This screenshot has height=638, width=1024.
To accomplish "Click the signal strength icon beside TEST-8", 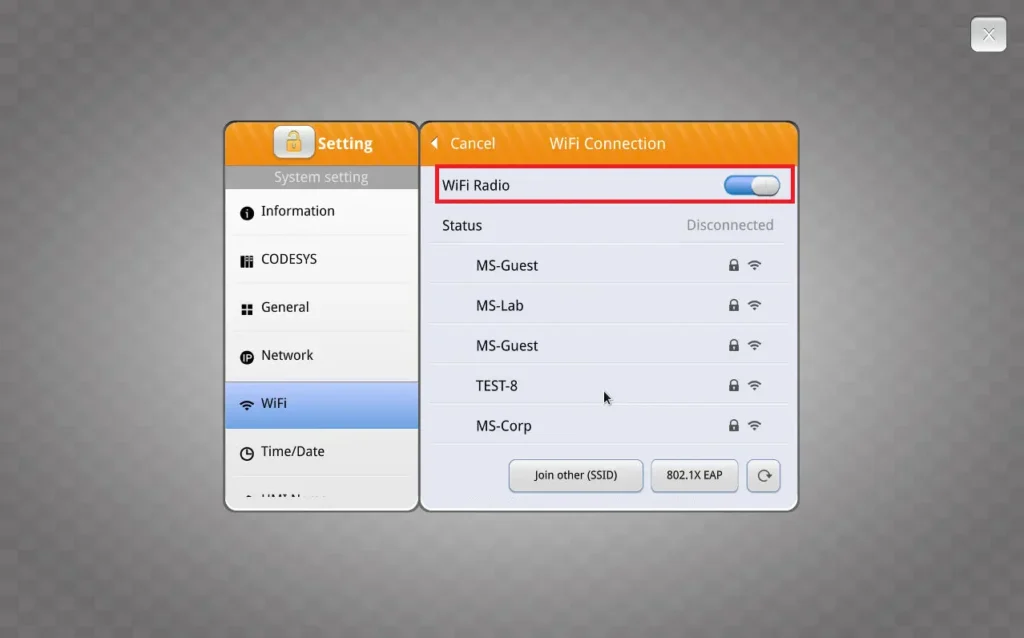I will point(755,385).
